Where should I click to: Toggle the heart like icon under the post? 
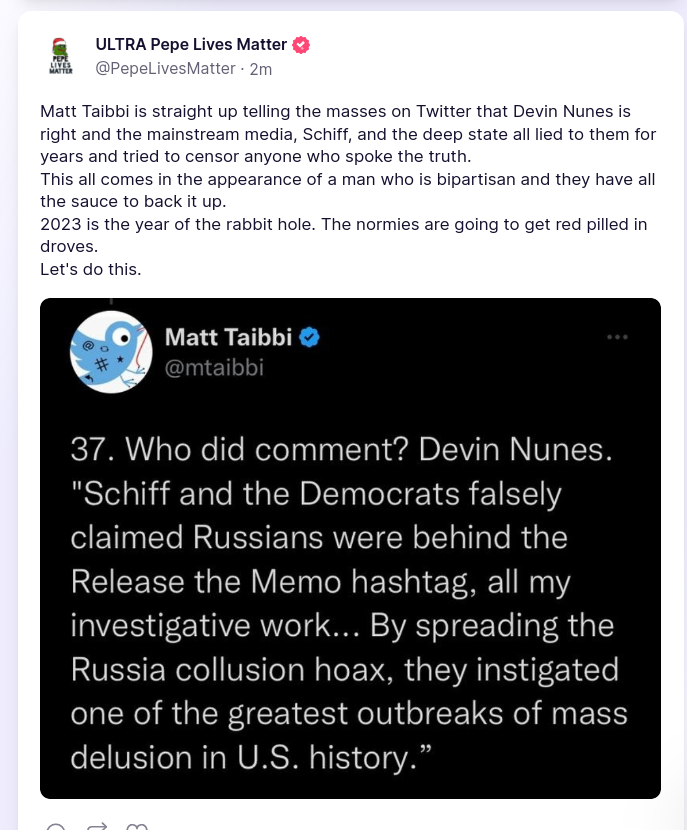tap(138, 828)
